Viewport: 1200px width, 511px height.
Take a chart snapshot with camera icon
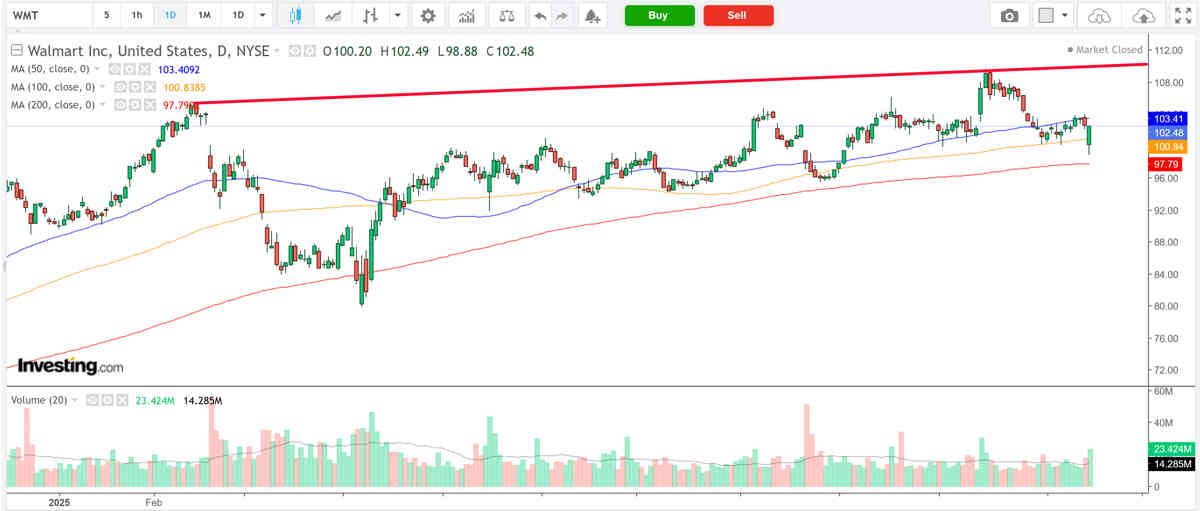[1010, 16]
